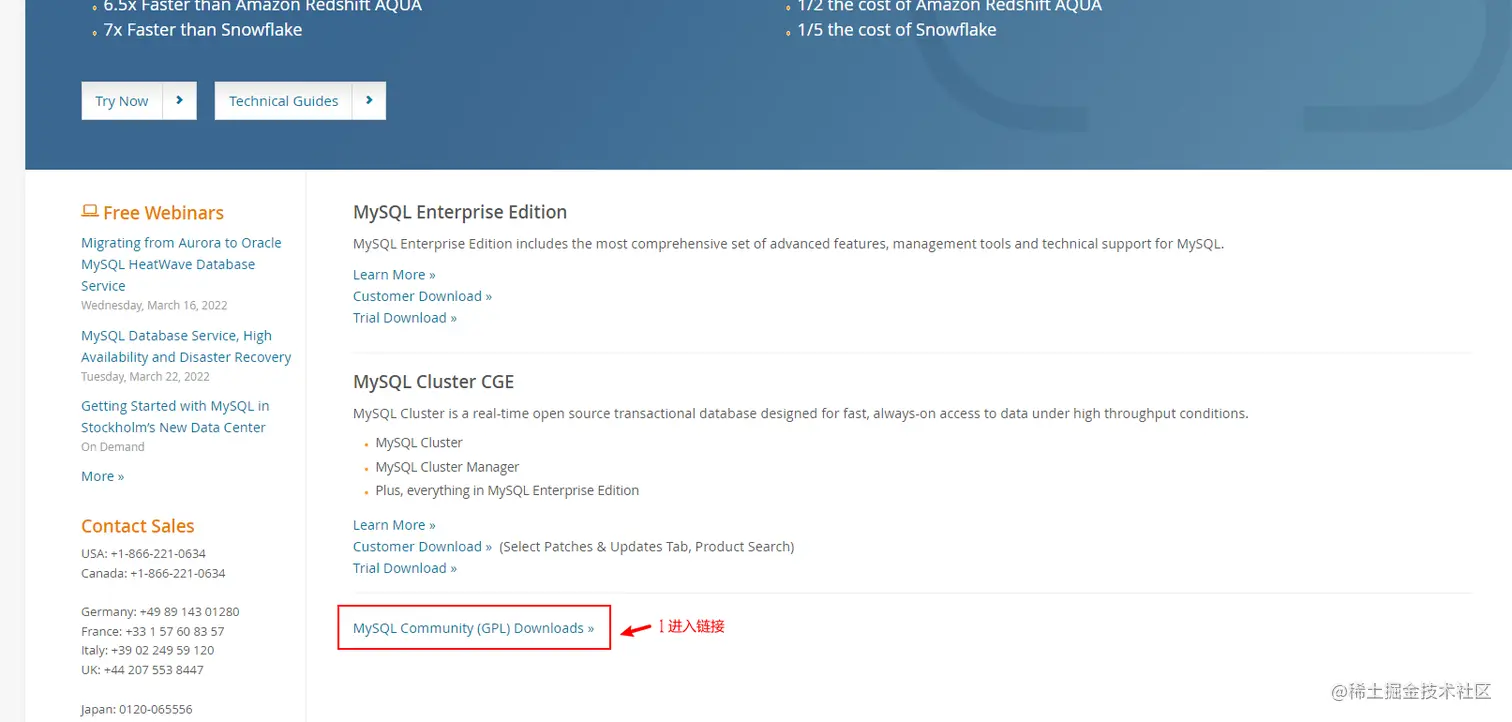This screenshot has width=1512, height=722.
Task: Click 'Select Patches & Updates Tab, Product Search' note
Action: click(x=647, y=547)
